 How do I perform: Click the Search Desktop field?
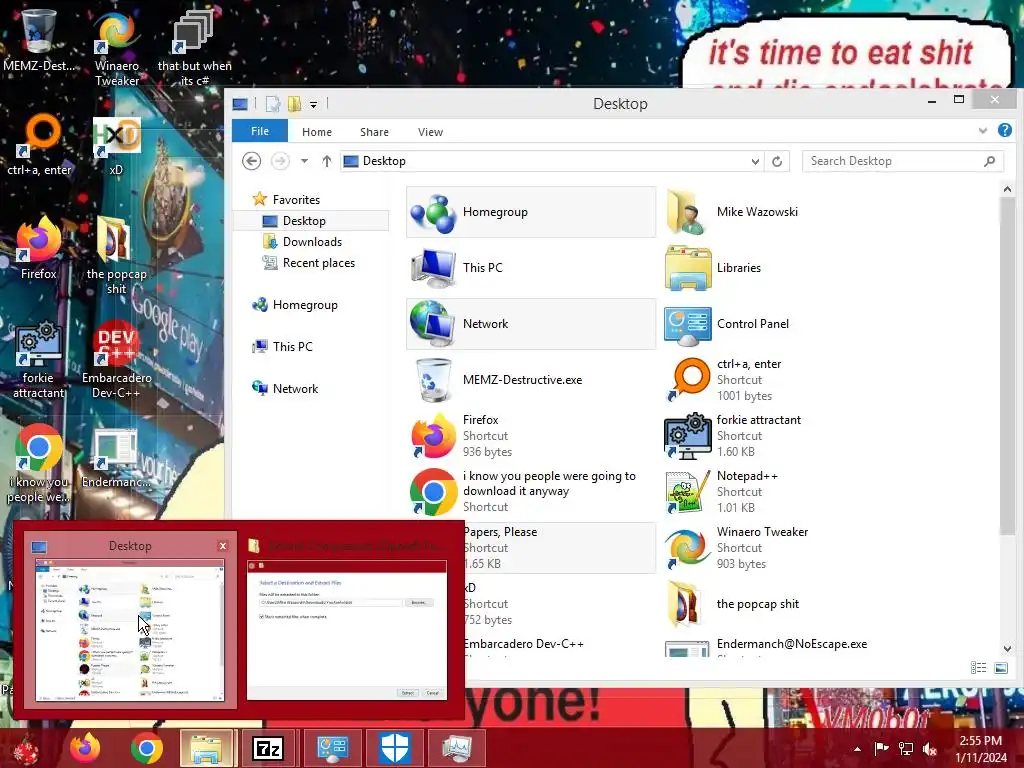coord(903,161)
